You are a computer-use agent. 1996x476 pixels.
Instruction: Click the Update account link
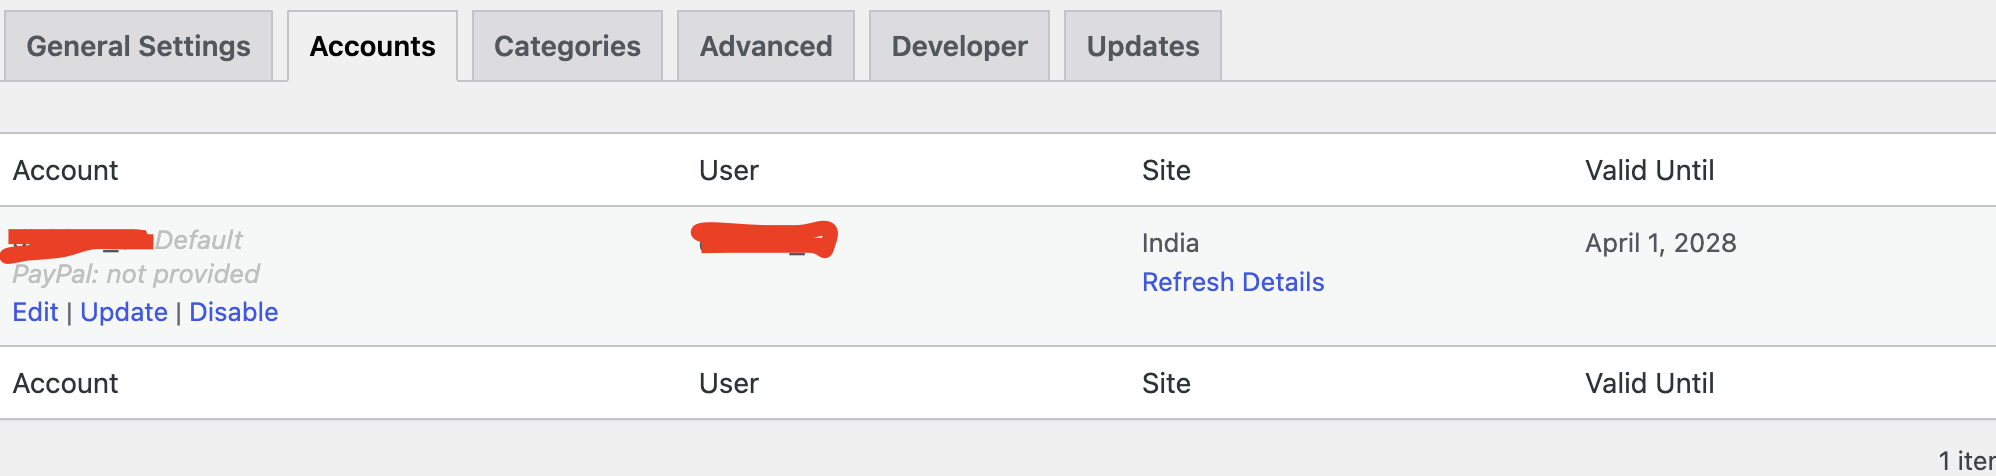pyautogui.click(x=124, y=312)
